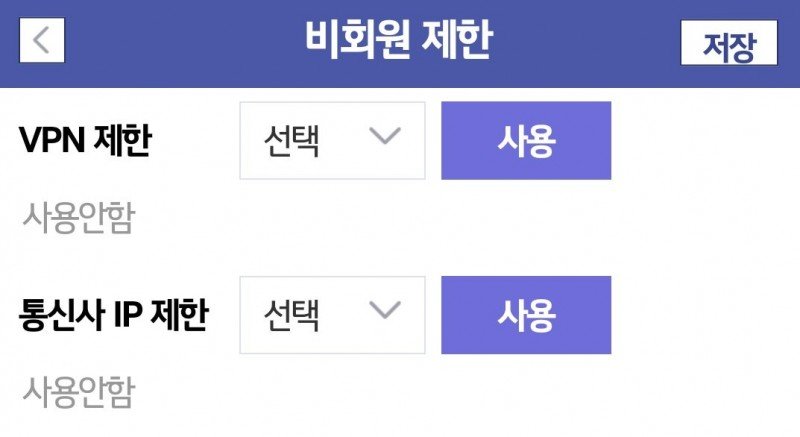Tap the purple 사용 button beside 통신사 dropdown
Screen dimensions: 800x437
(526, 315)
